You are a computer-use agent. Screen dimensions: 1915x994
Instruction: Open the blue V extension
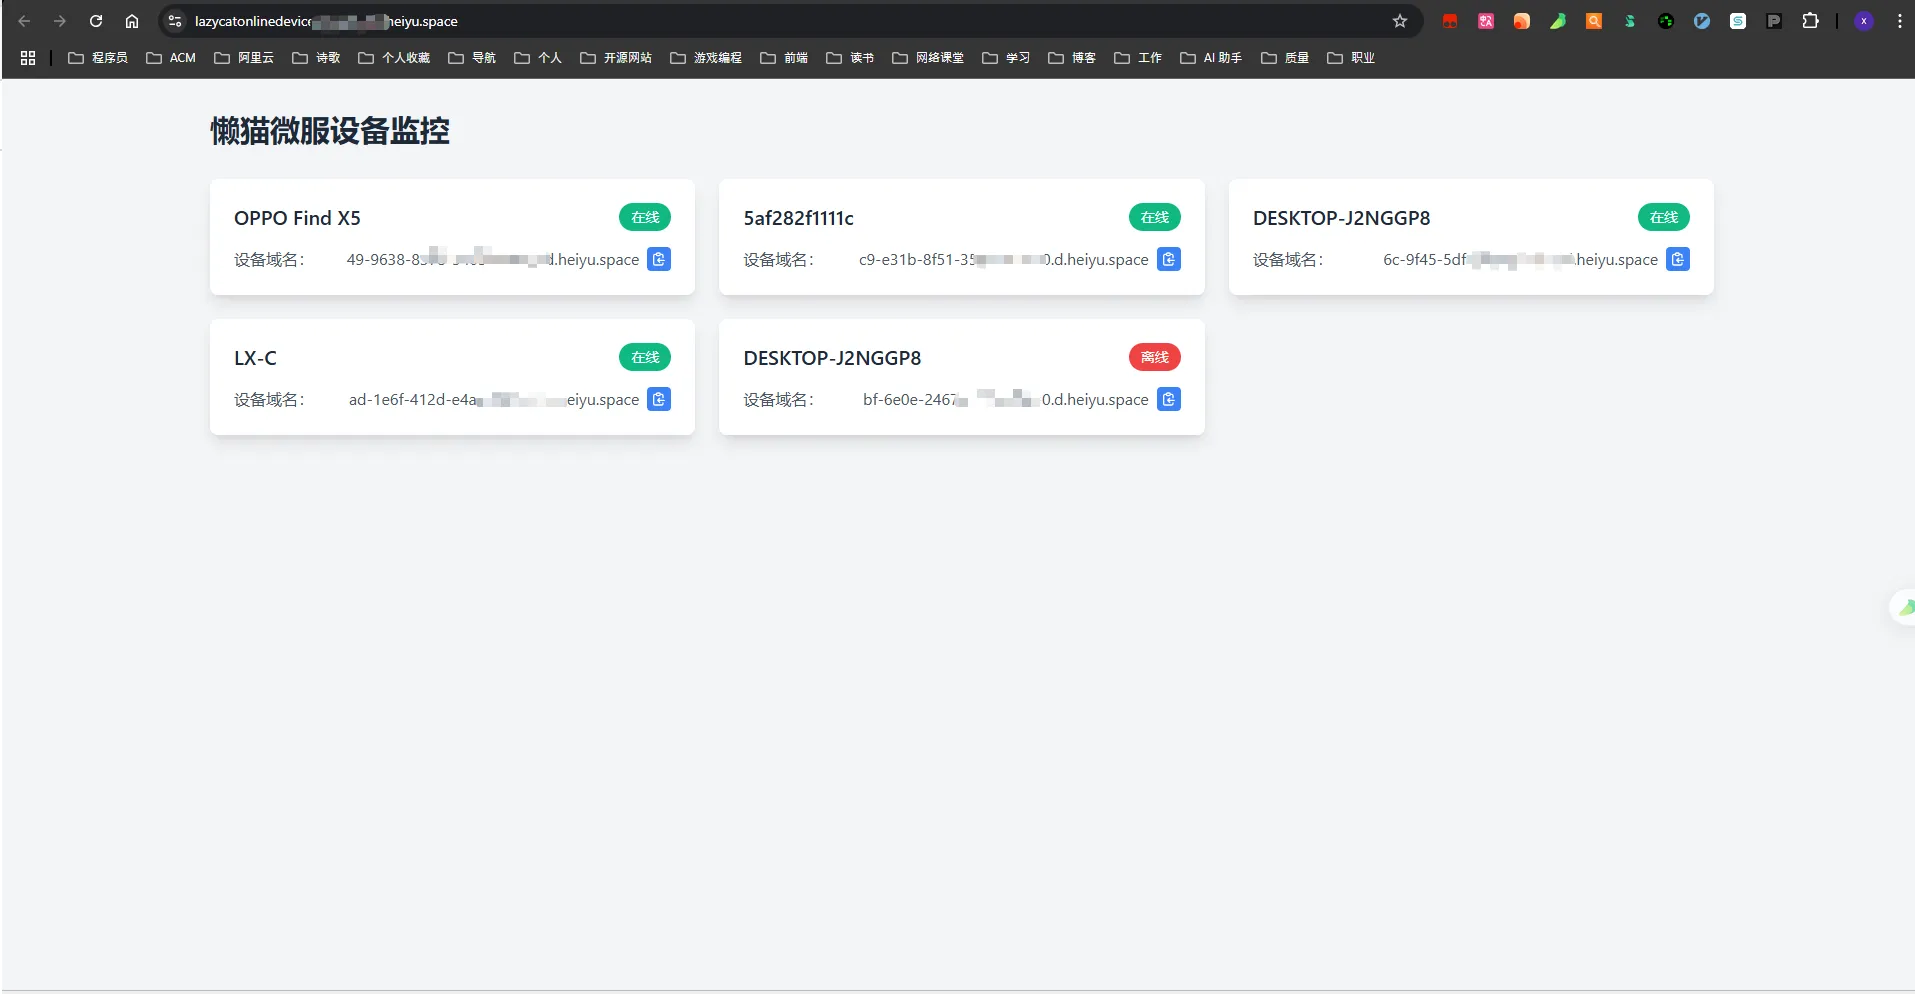click(x=1702, y=21)
